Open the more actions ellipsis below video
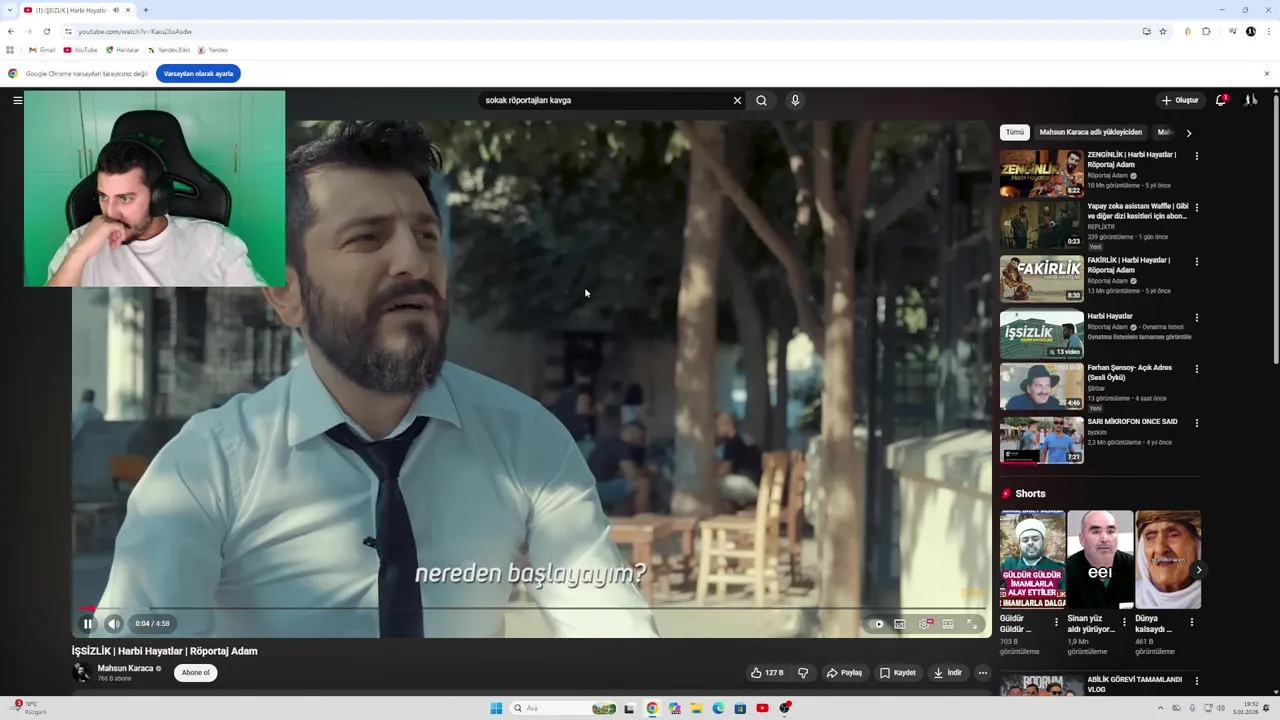The image size is (1280, 720). [982, 673]
